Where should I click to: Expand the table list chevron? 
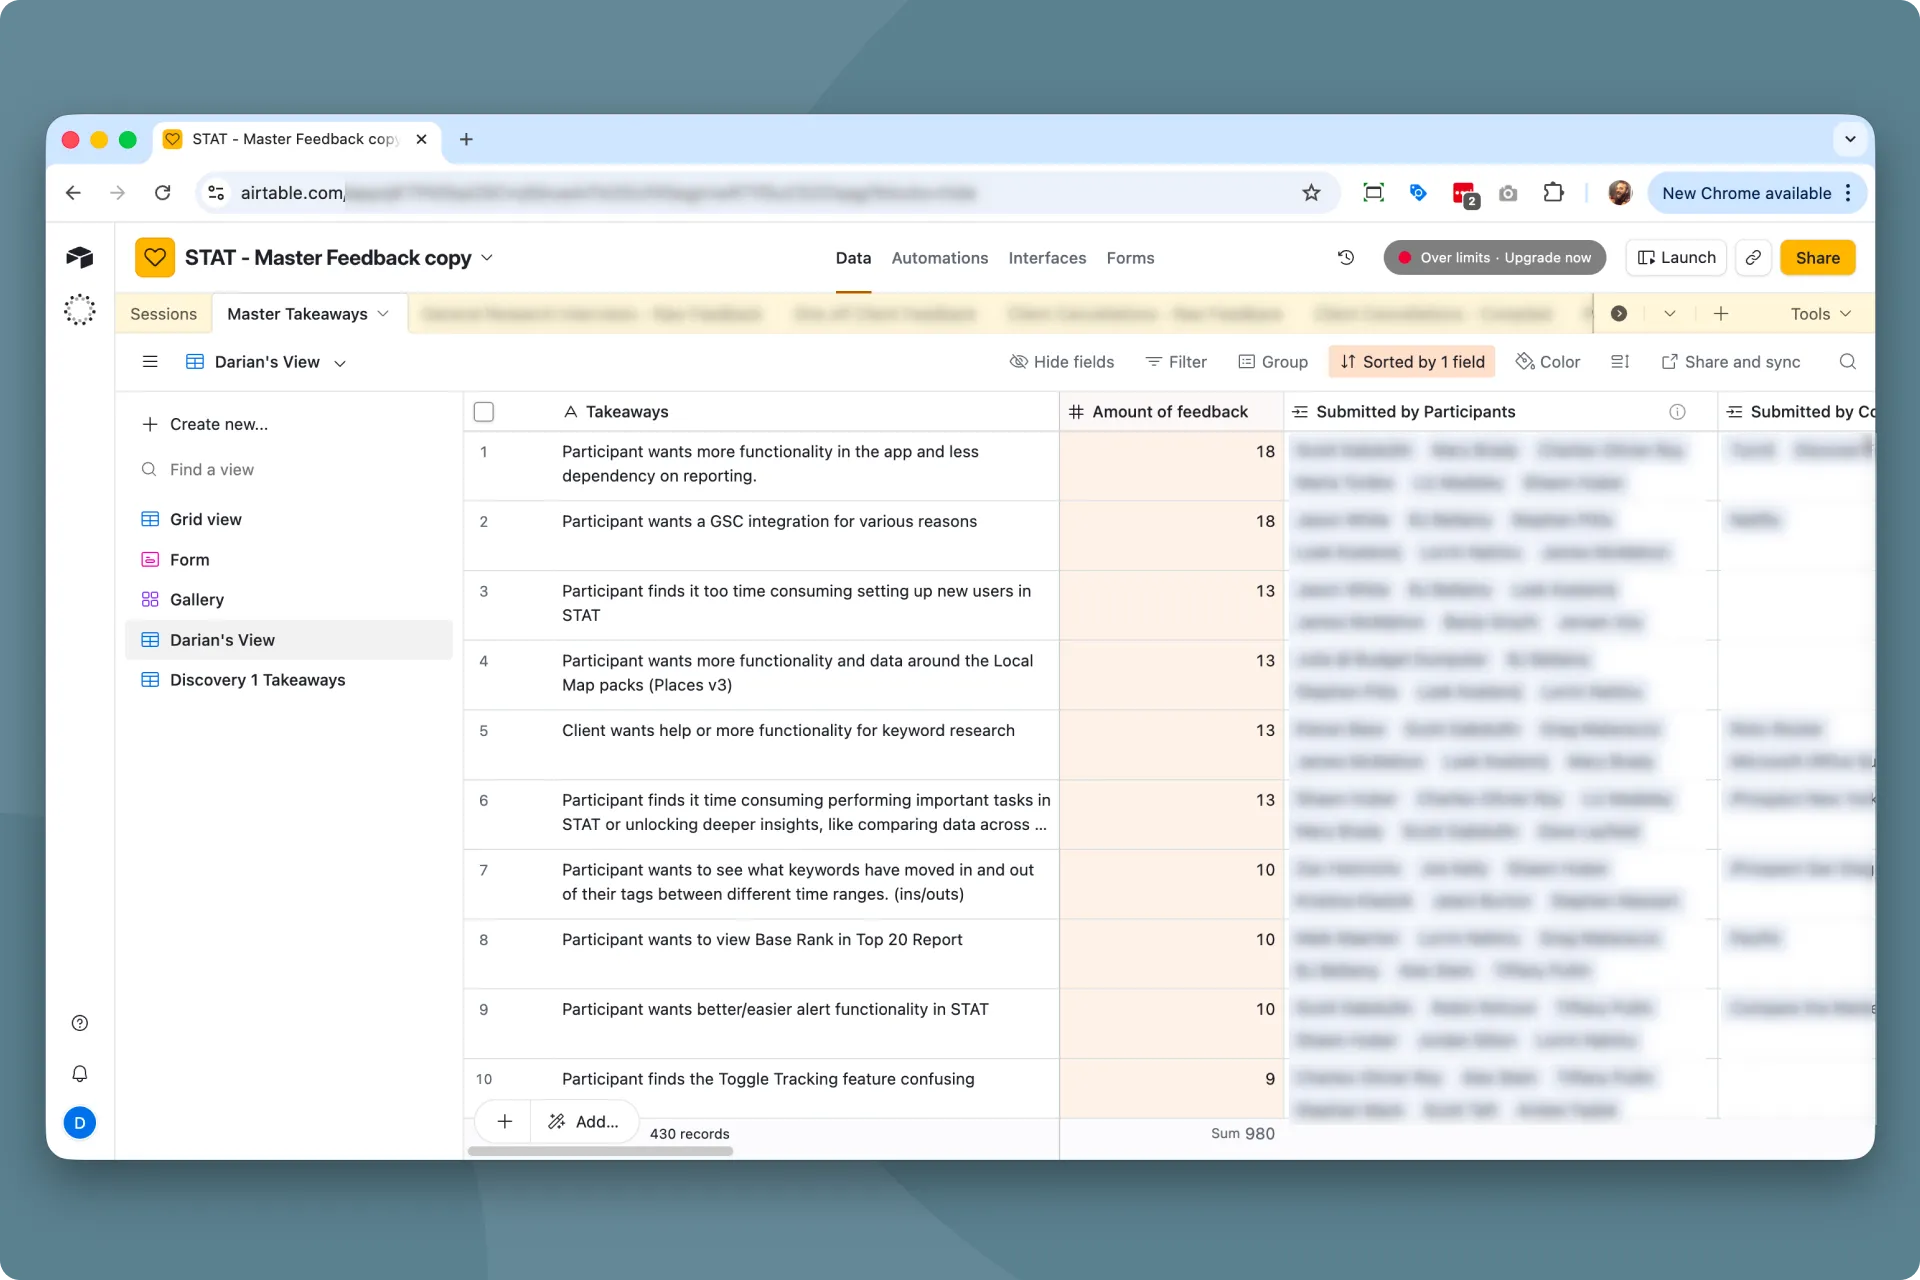pos(1670,314)
